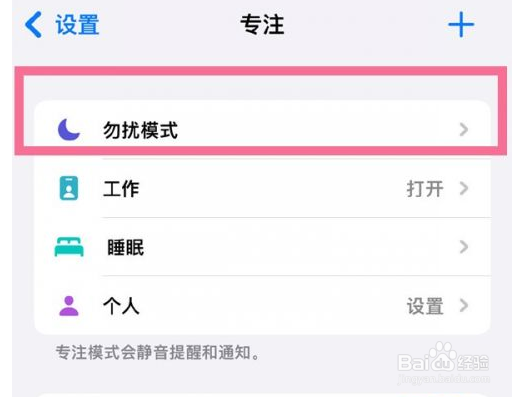This screenshot has height=397, width=519.
Task: Tap the green bed sleep icon
Action: (x=69, y=247)
